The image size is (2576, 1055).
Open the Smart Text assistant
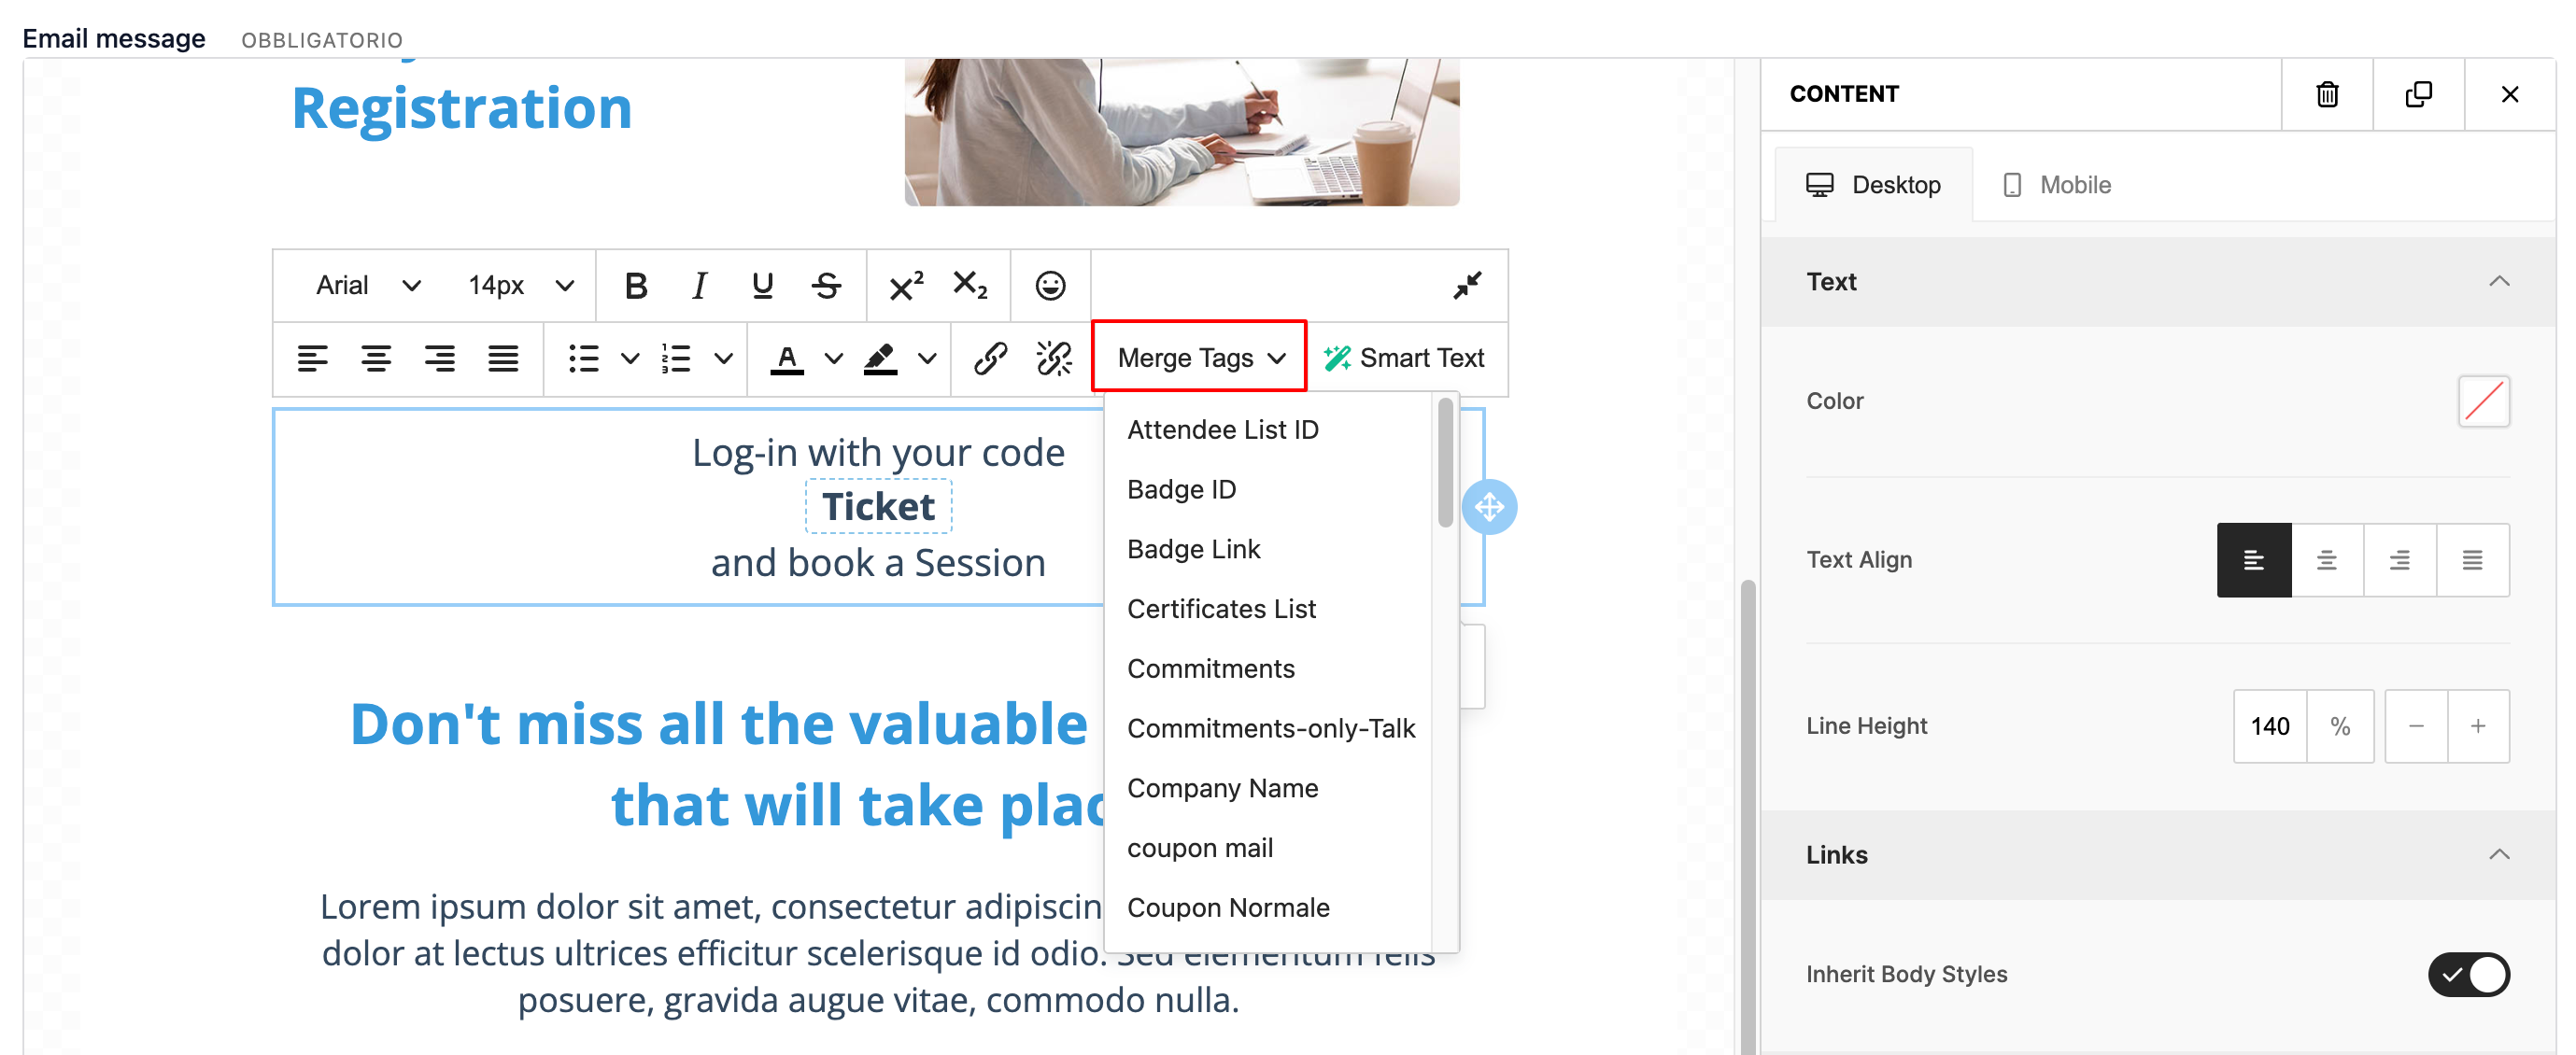click(x=1404, y=358)
